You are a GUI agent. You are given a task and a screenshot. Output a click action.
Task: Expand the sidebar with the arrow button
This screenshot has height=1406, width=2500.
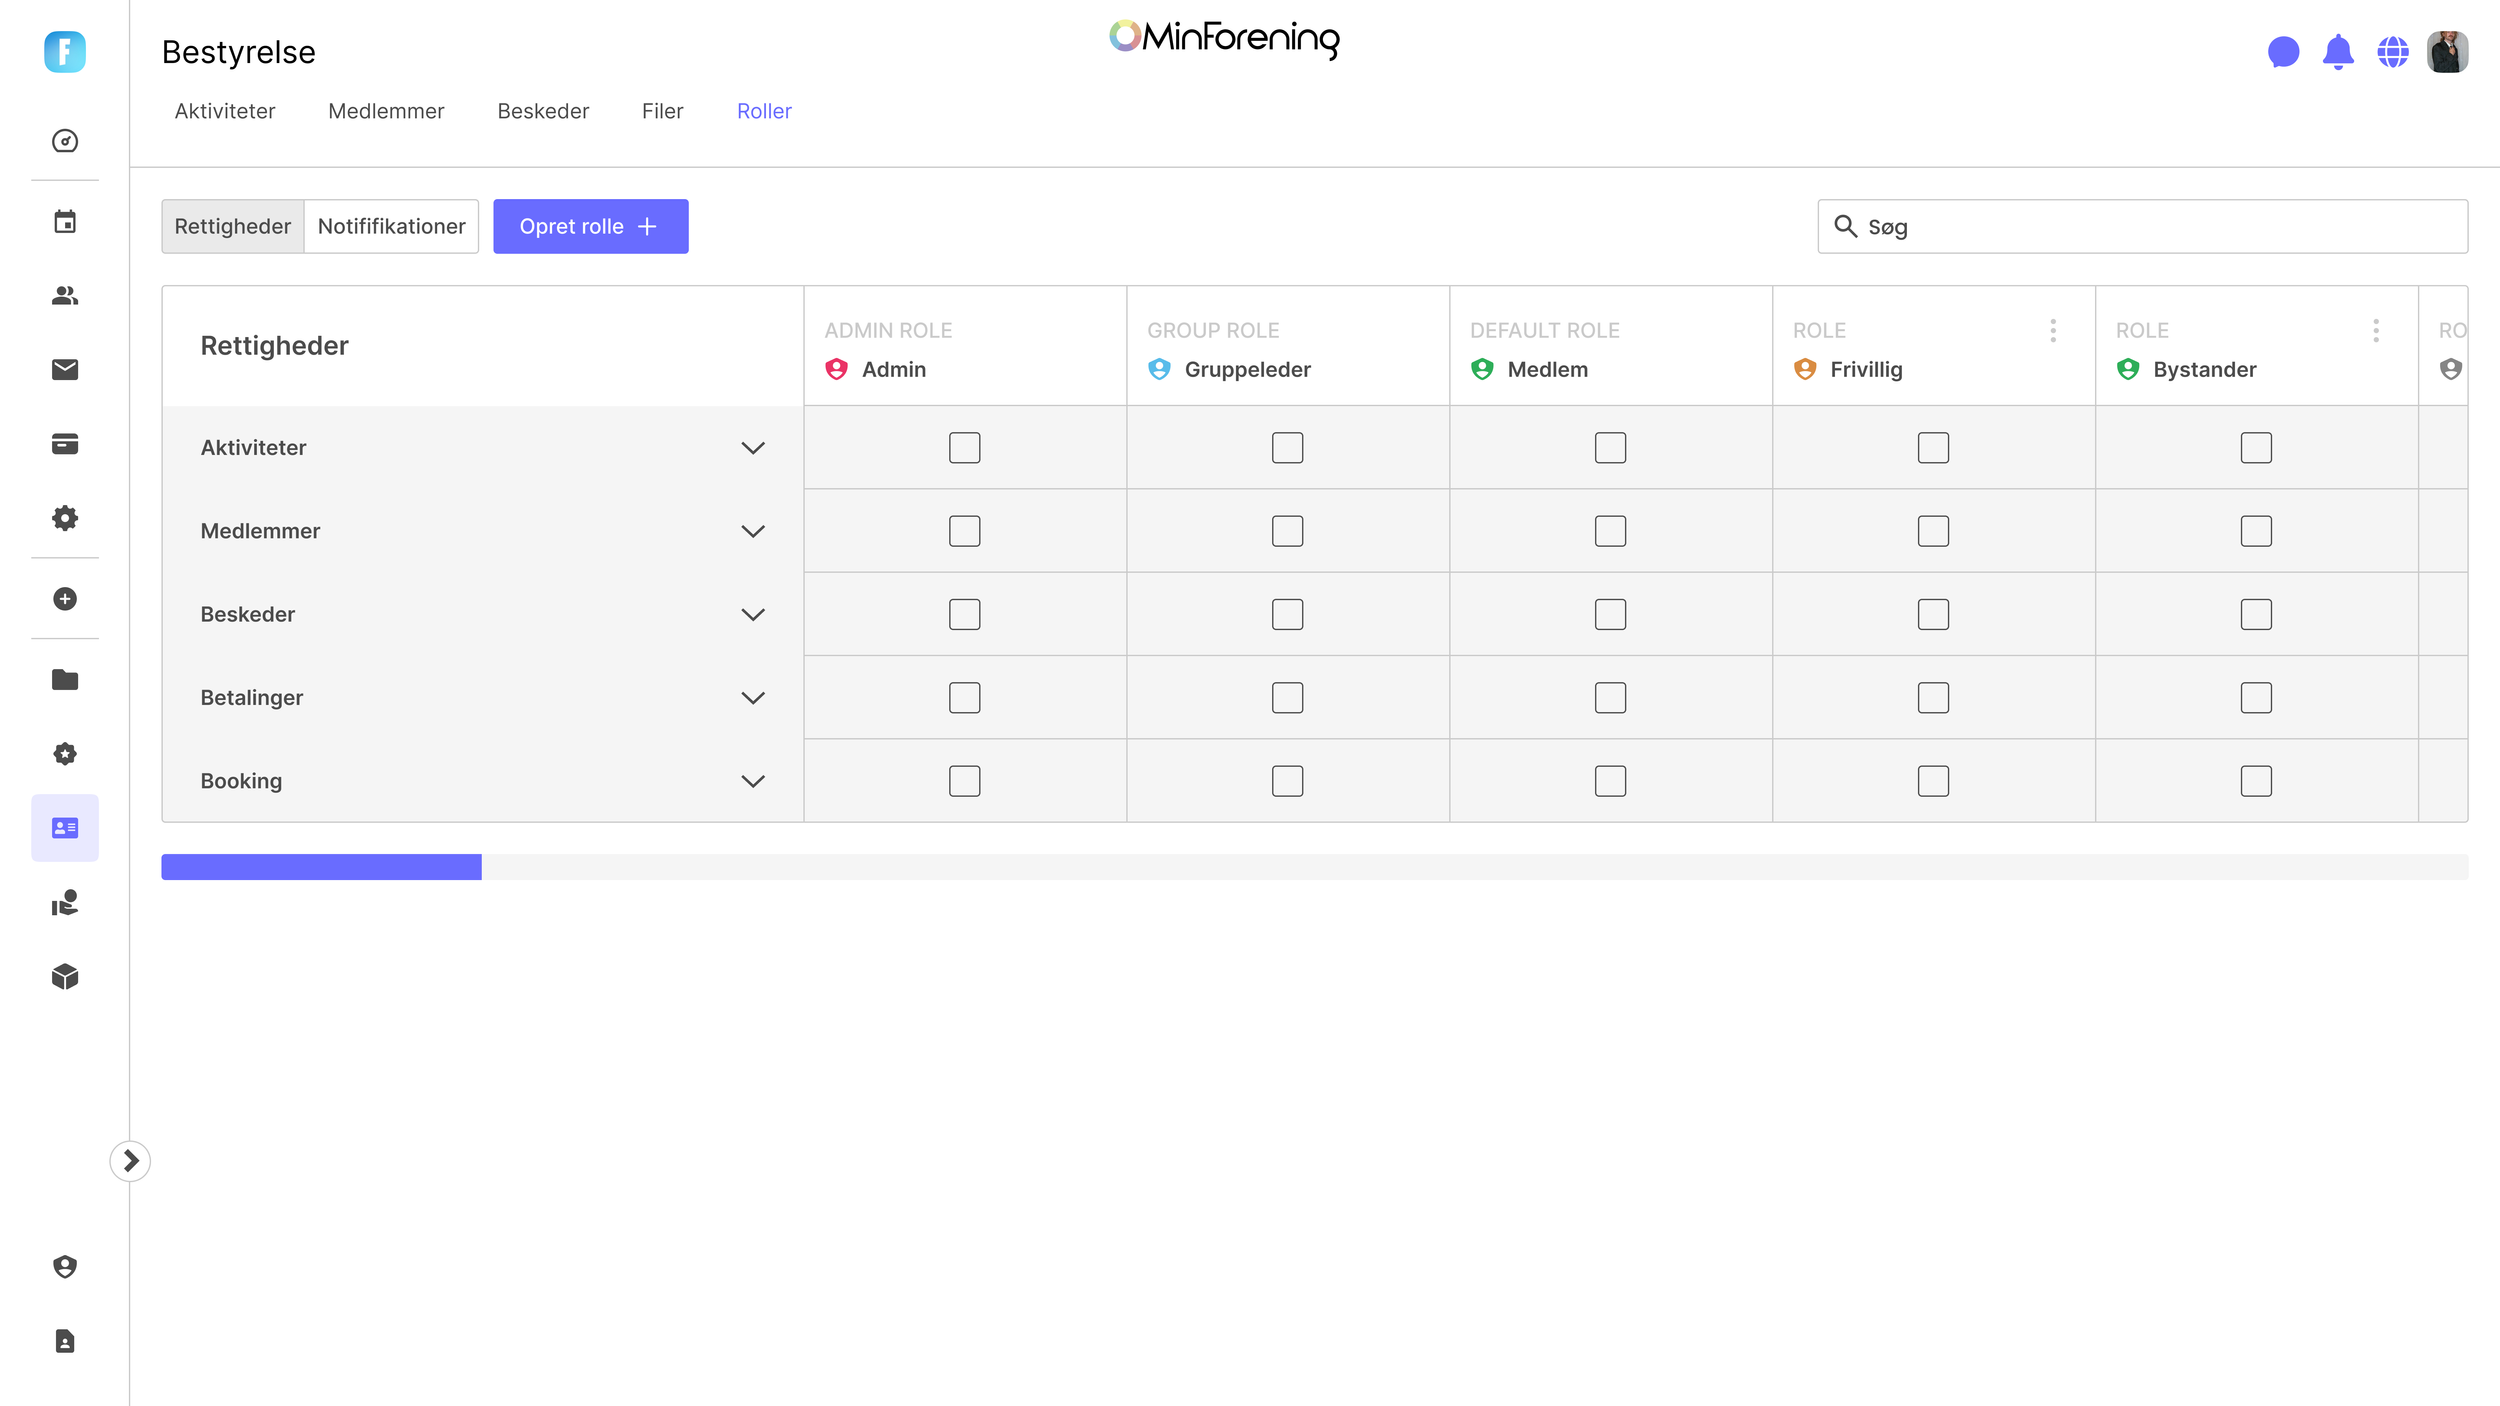130,1161
